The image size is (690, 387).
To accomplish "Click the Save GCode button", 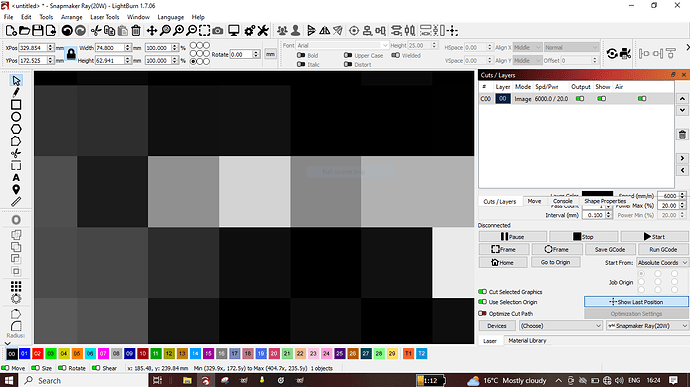I will coord(609,249).
